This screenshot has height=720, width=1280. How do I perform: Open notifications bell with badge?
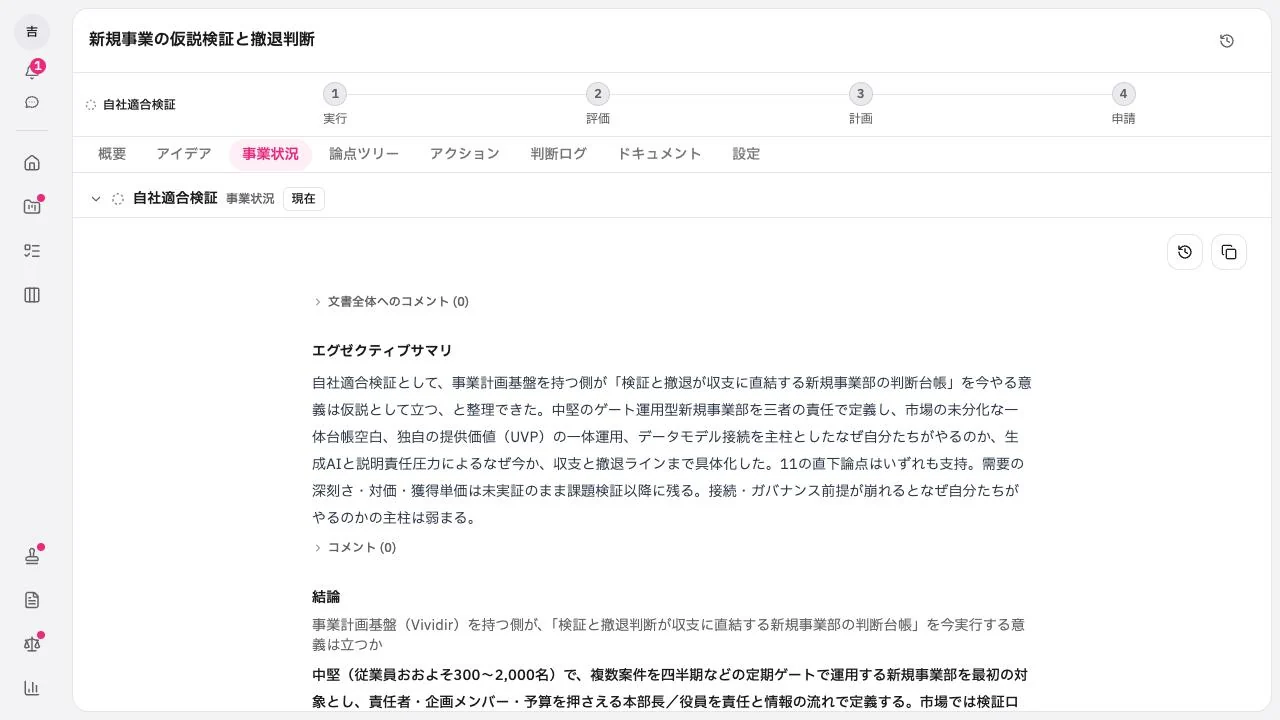tap(32, 71)
